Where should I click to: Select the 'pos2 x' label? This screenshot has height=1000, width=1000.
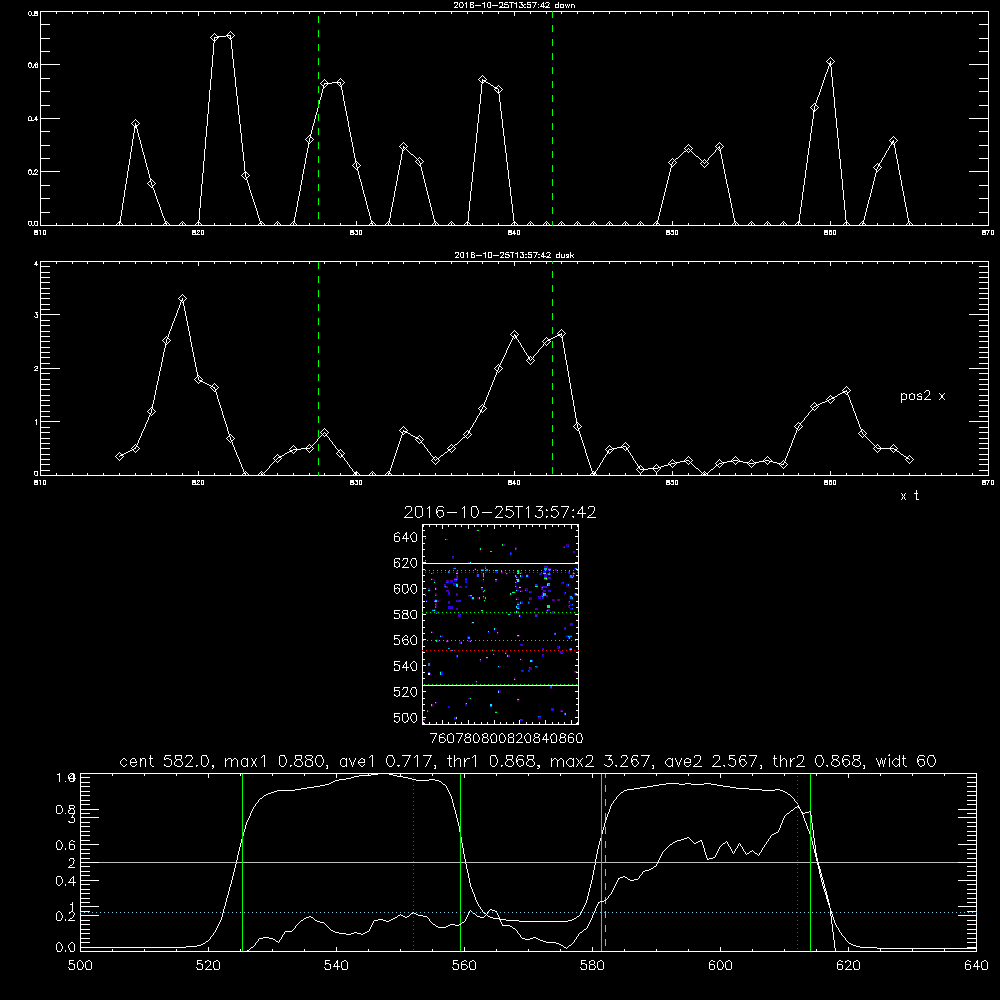pyautogui.click(x=922, y=396)
